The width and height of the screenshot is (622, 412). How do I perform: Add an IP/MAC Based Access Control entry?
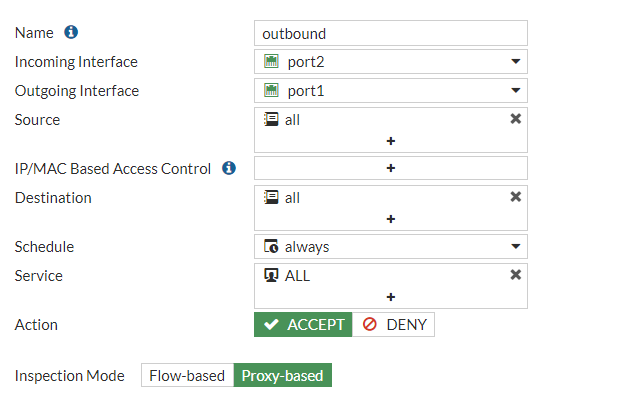391,168
